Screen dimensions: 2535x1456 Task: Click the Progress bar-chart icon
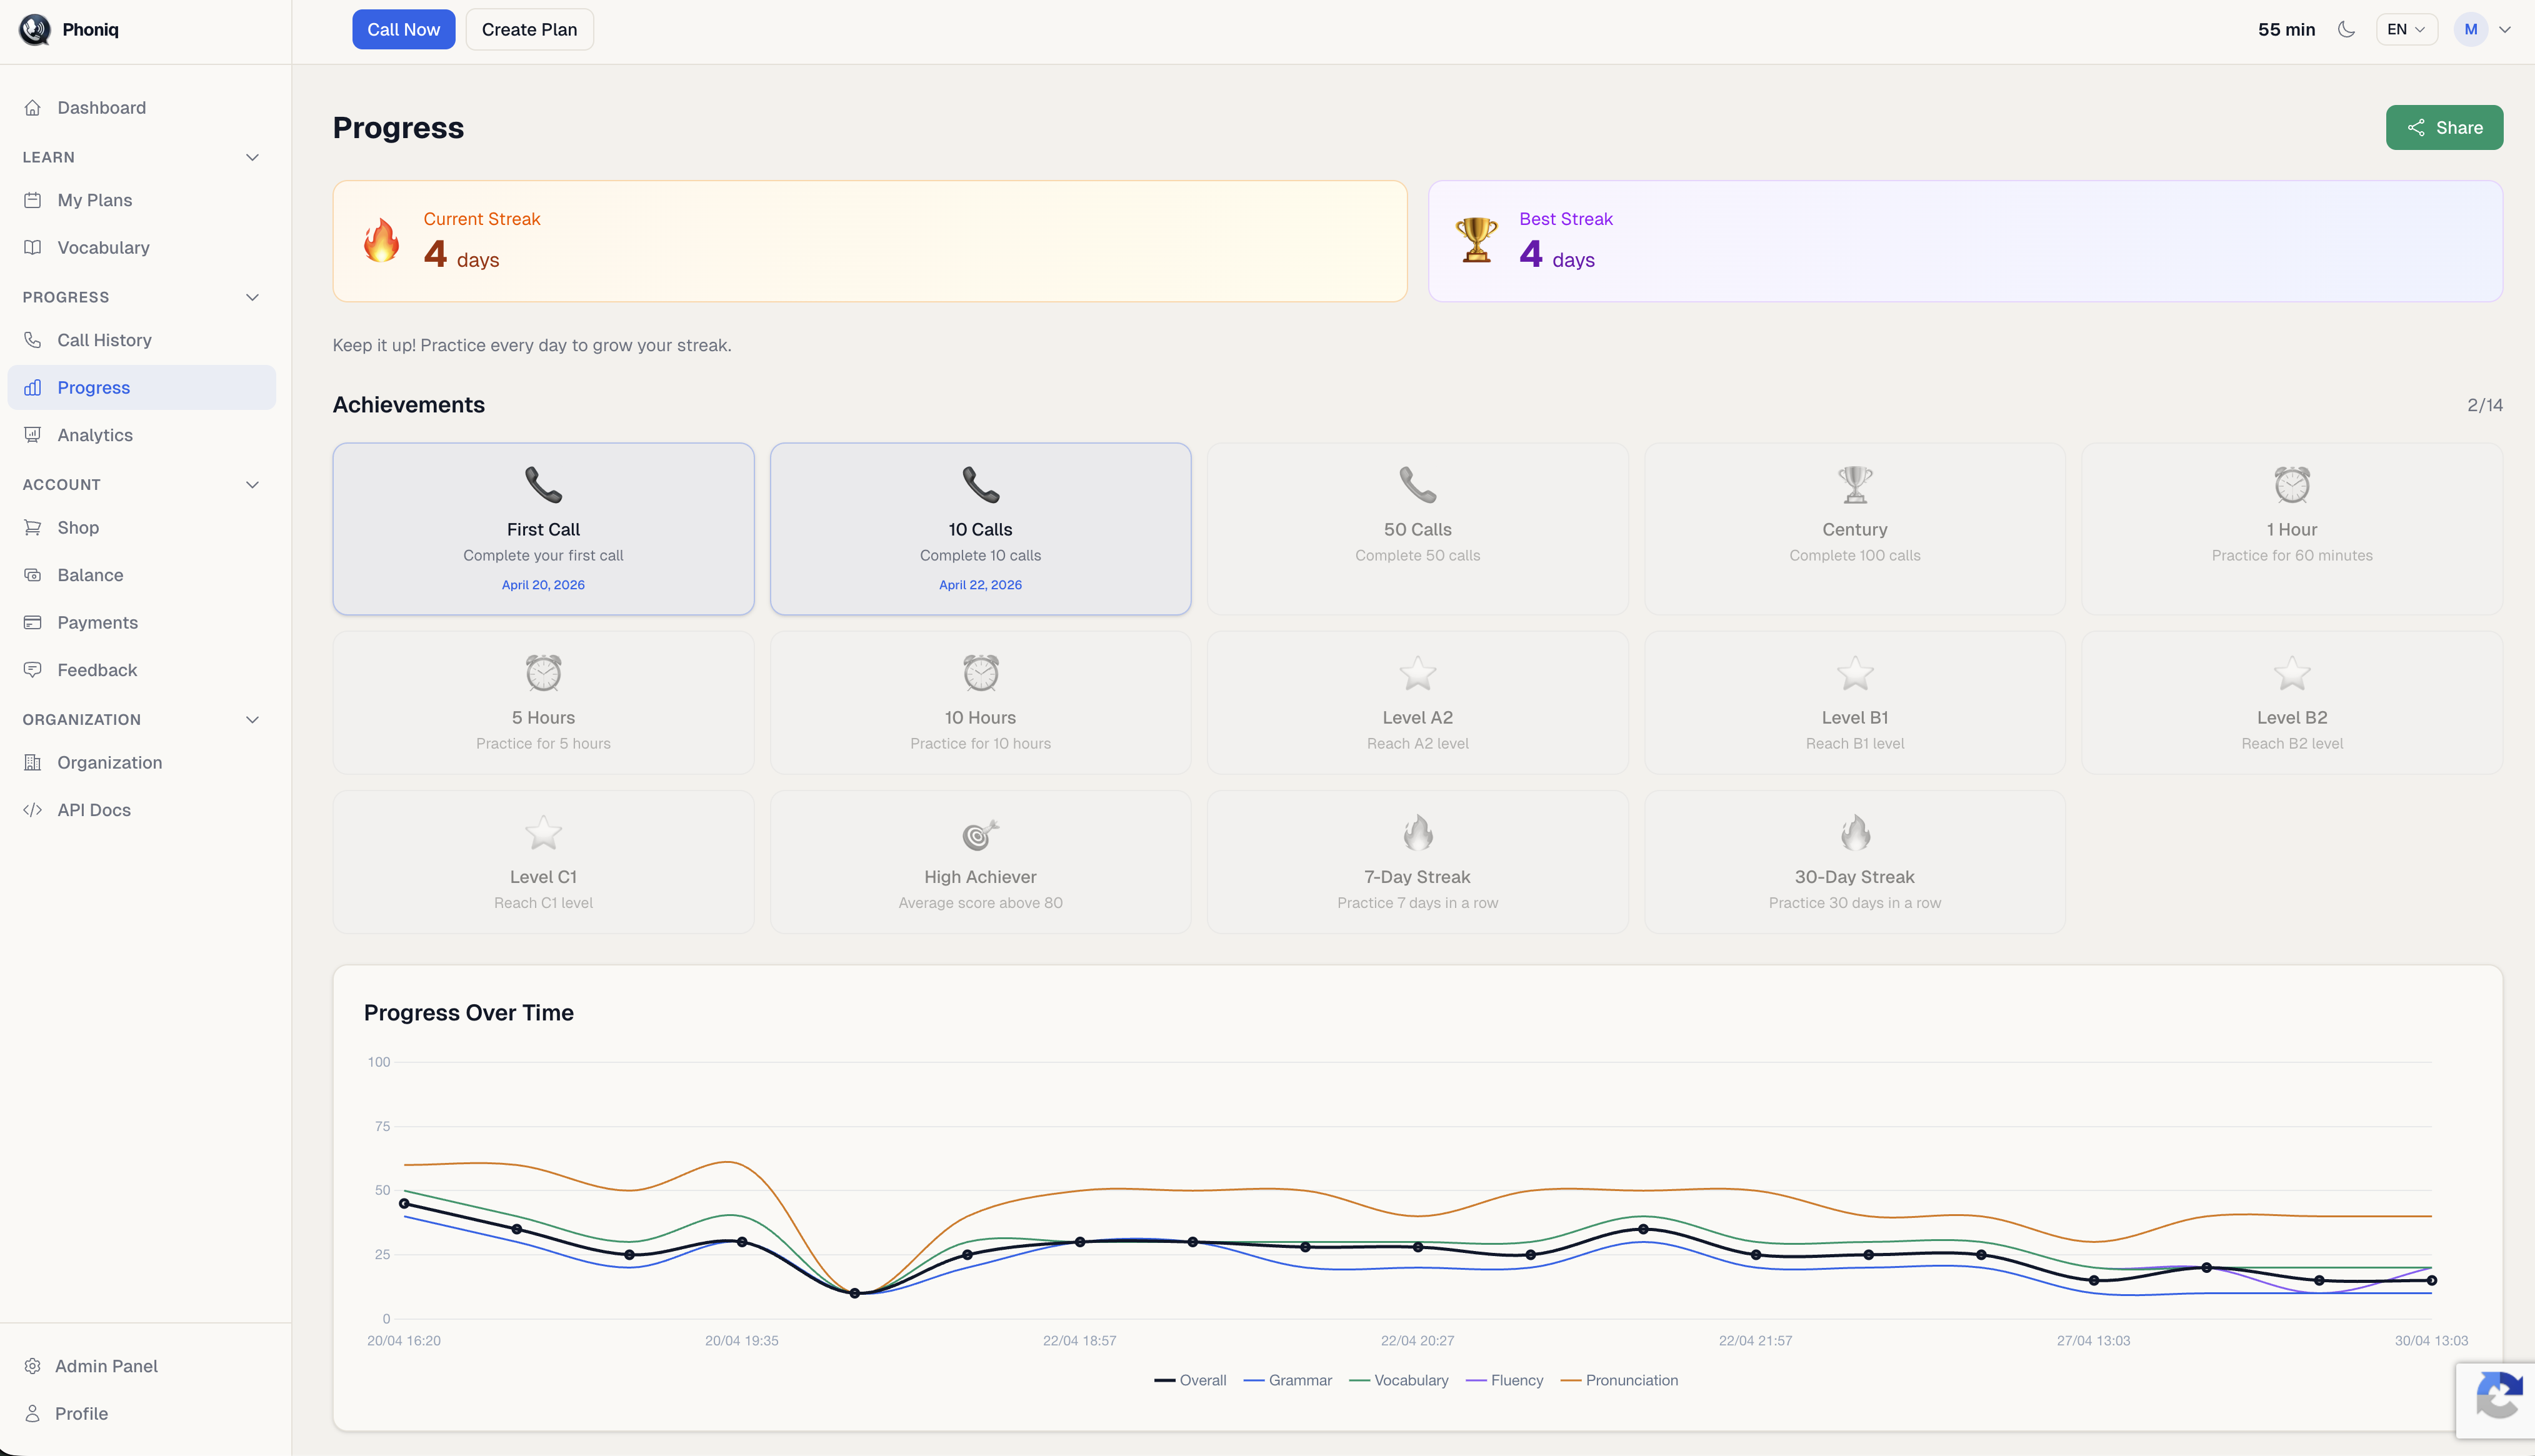coord(33,387)
